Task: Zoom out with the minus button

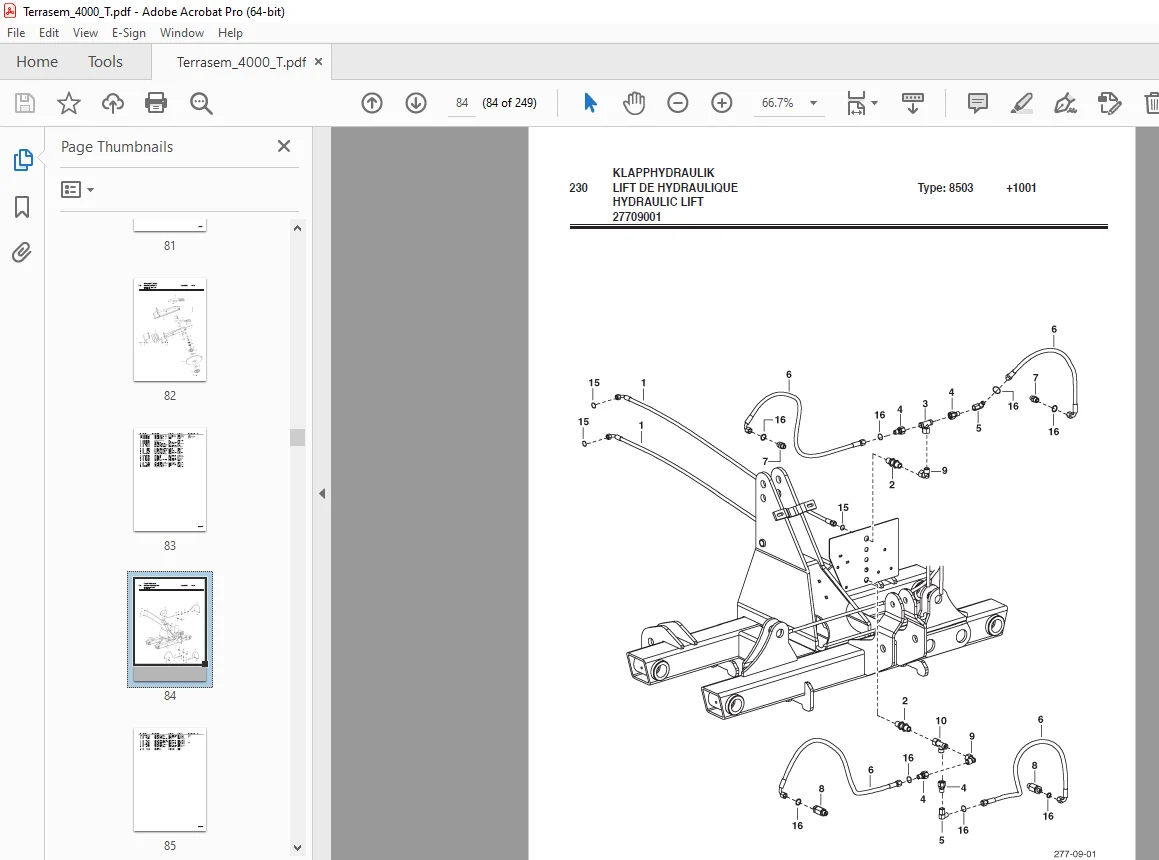Action: tap(678, 103)
